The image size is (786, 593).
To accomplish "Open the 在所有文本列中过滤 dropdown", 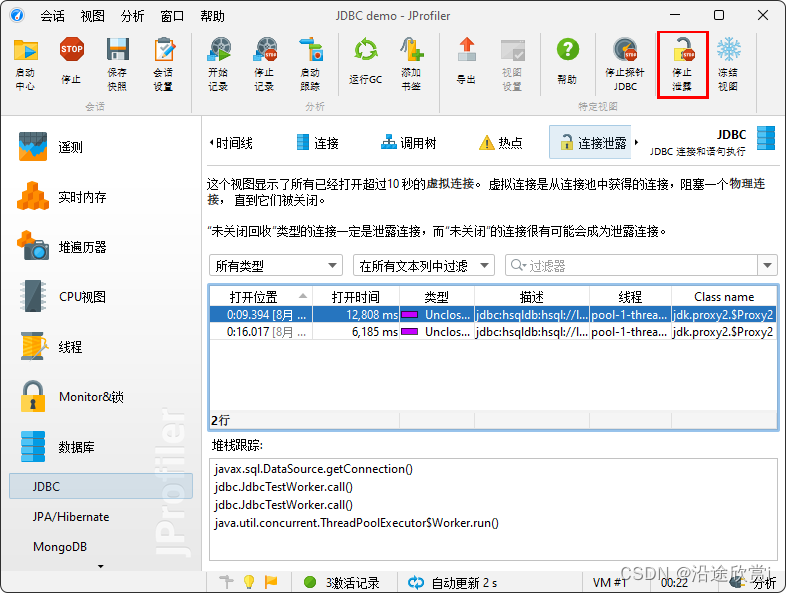I will [424, 266].
